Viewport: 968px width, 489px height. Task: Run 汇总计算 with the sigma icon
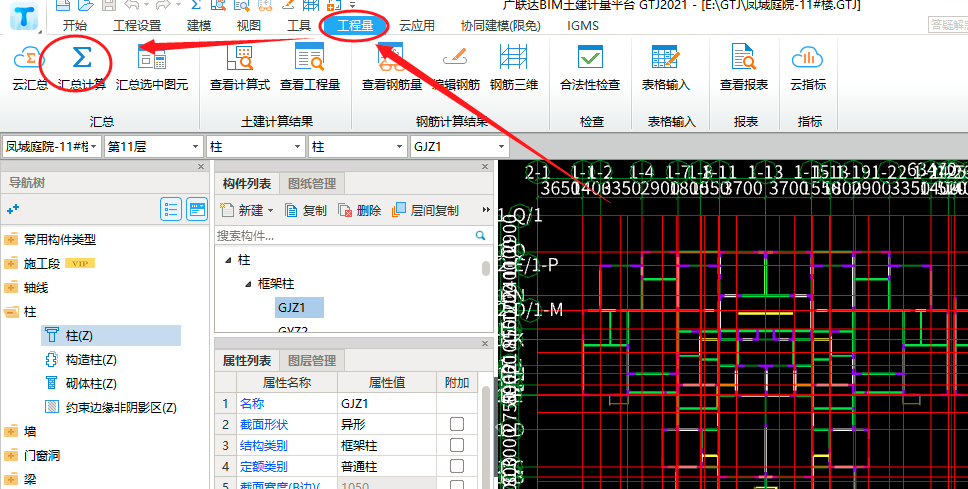(81, 59)
